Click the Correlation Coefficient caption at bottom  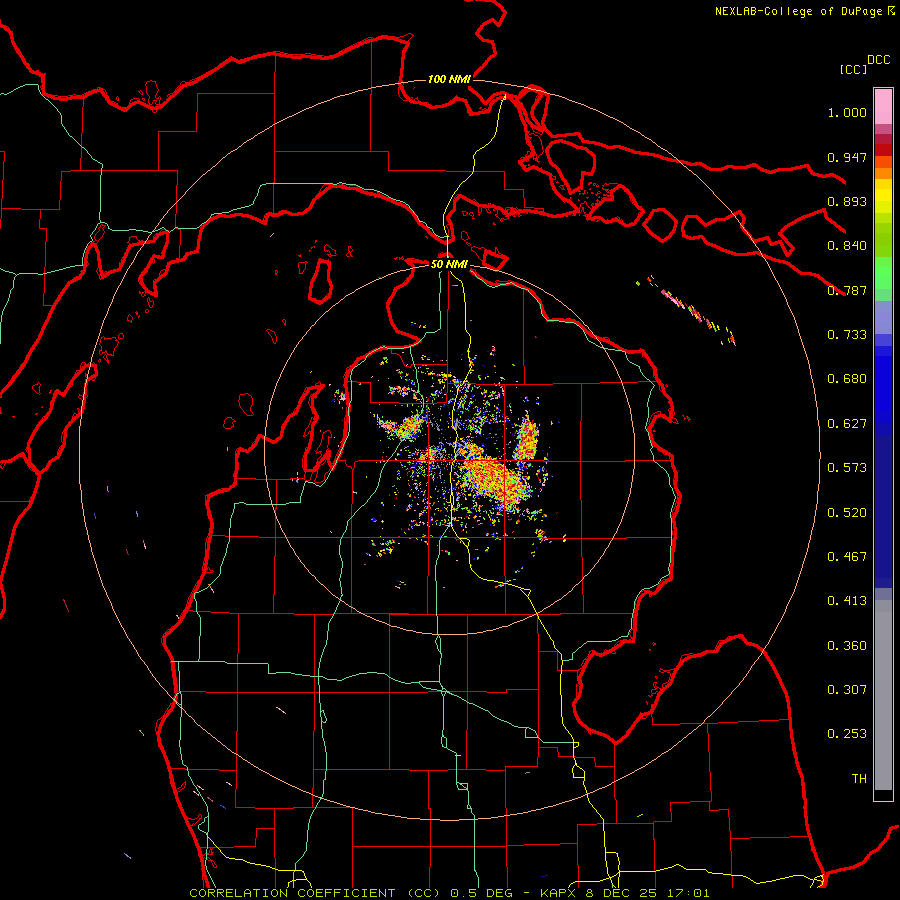tap(449, 893)
